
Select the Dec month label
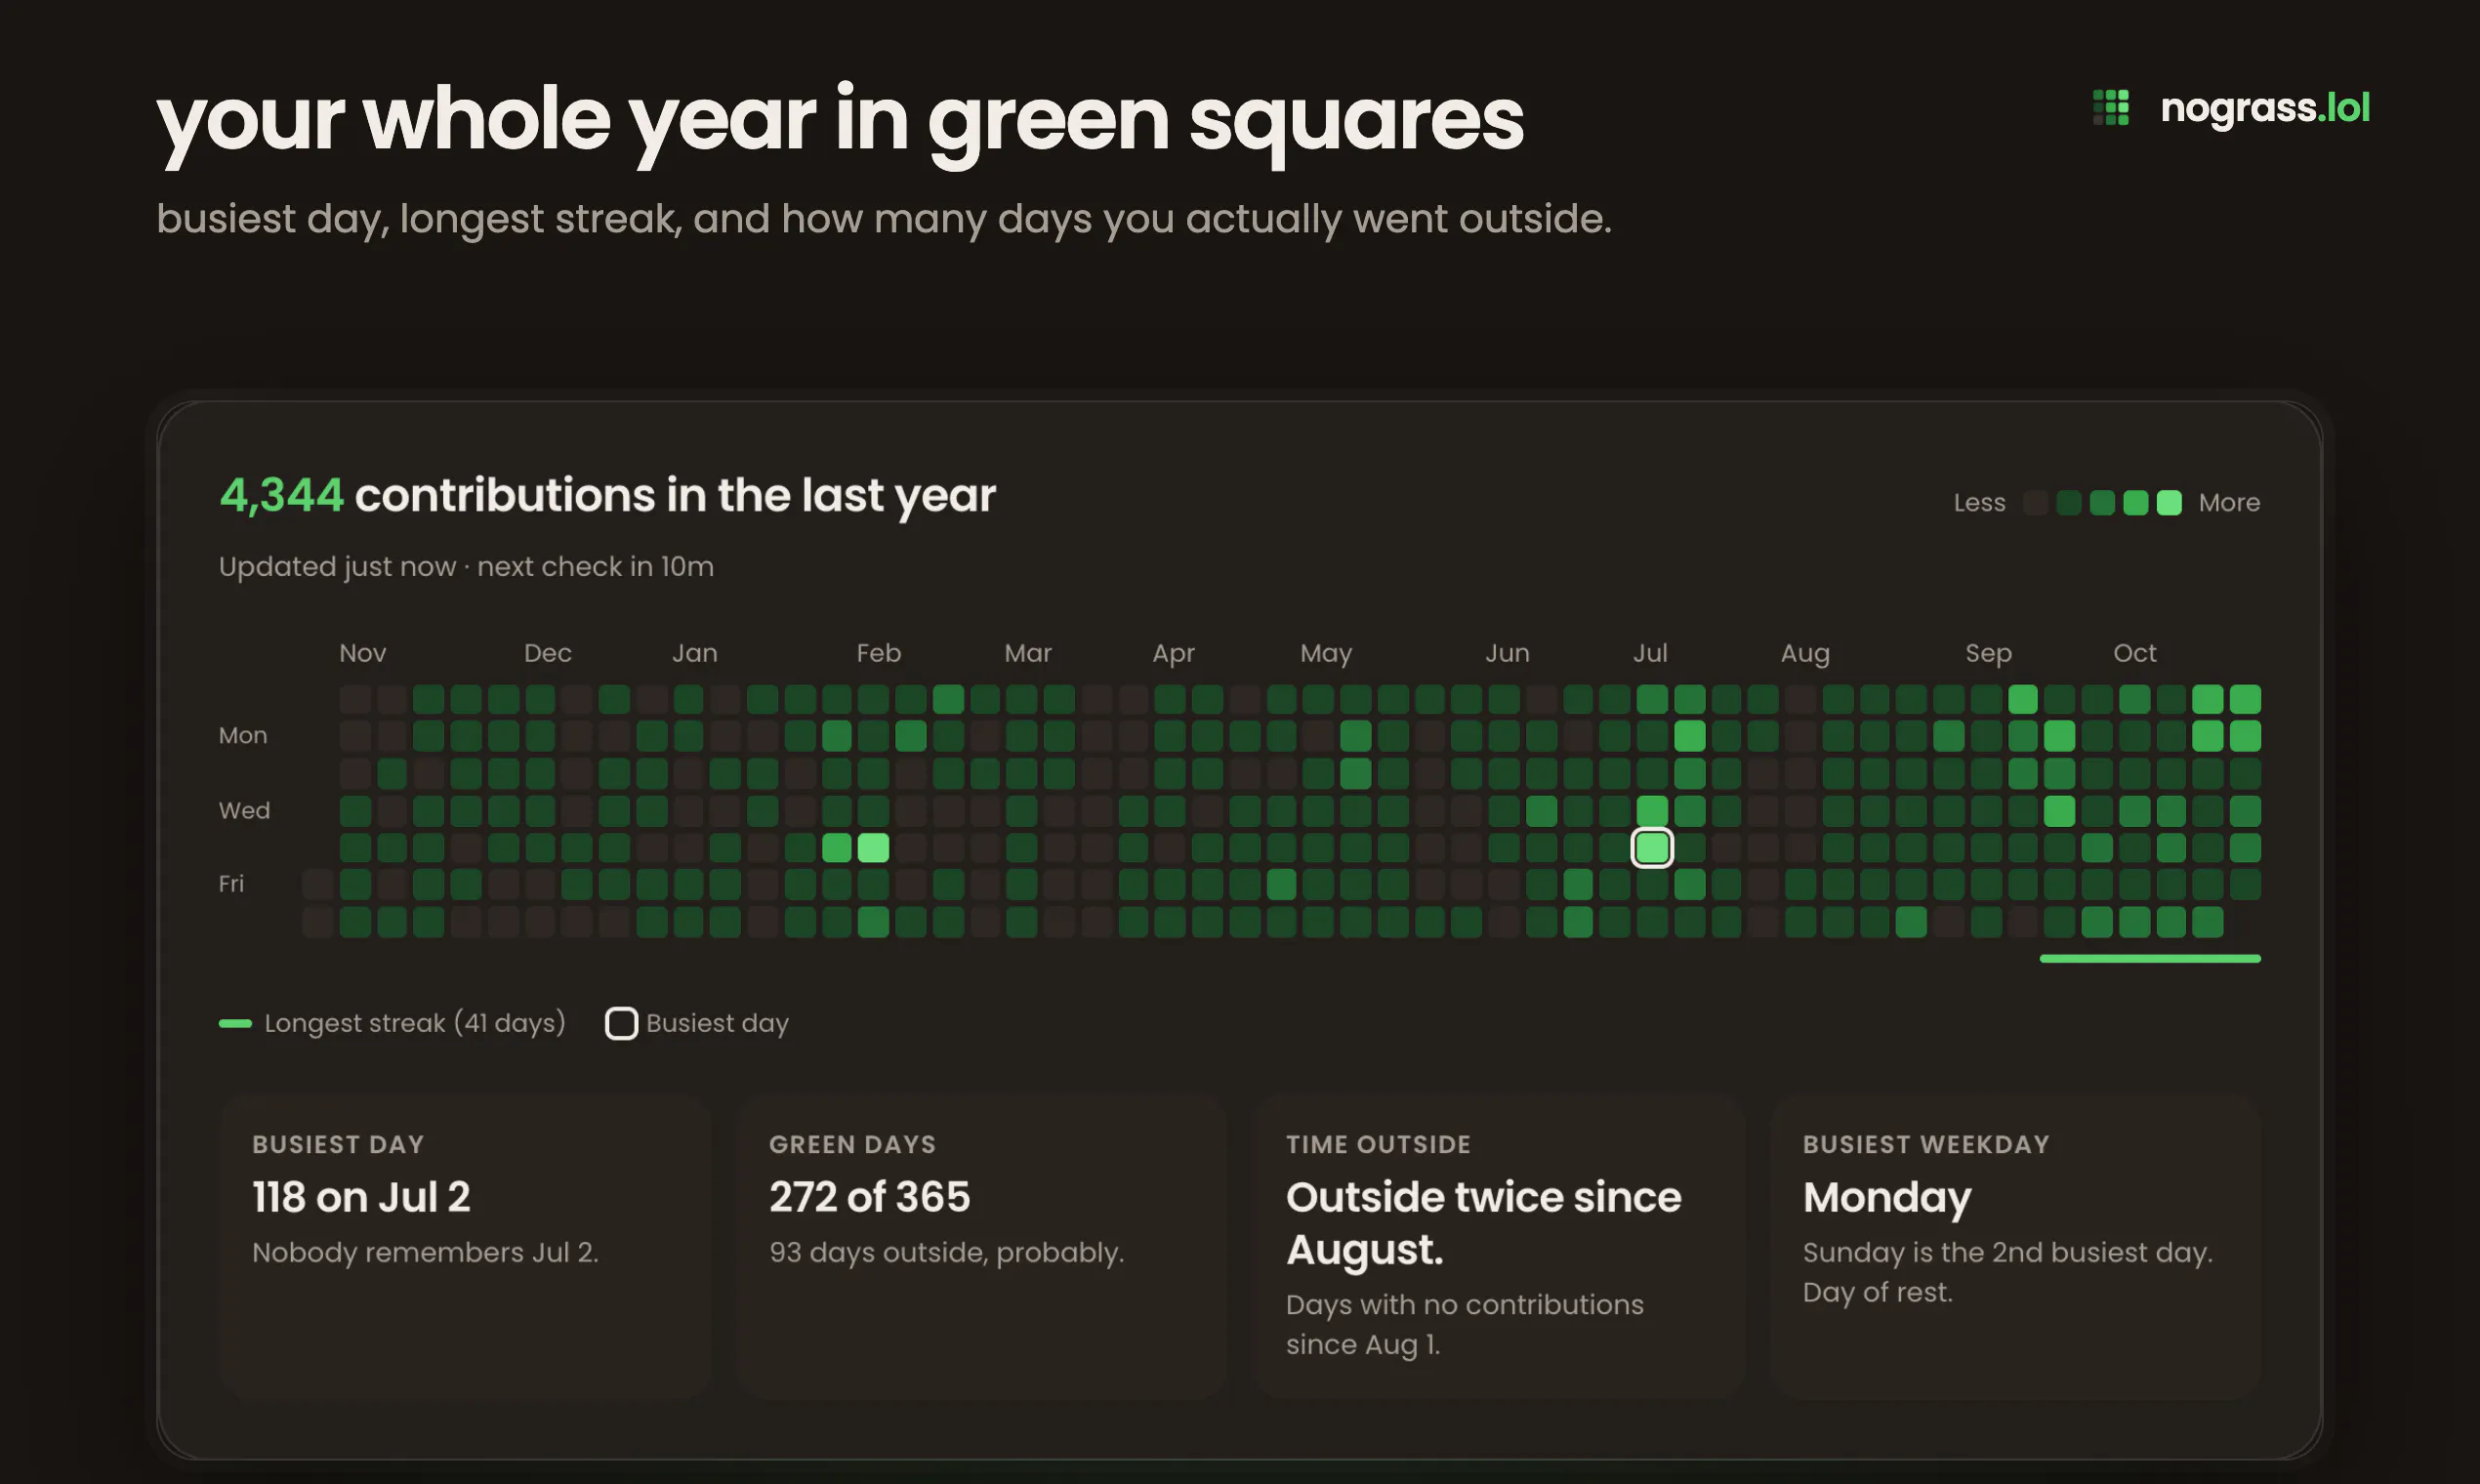point(548,653)
